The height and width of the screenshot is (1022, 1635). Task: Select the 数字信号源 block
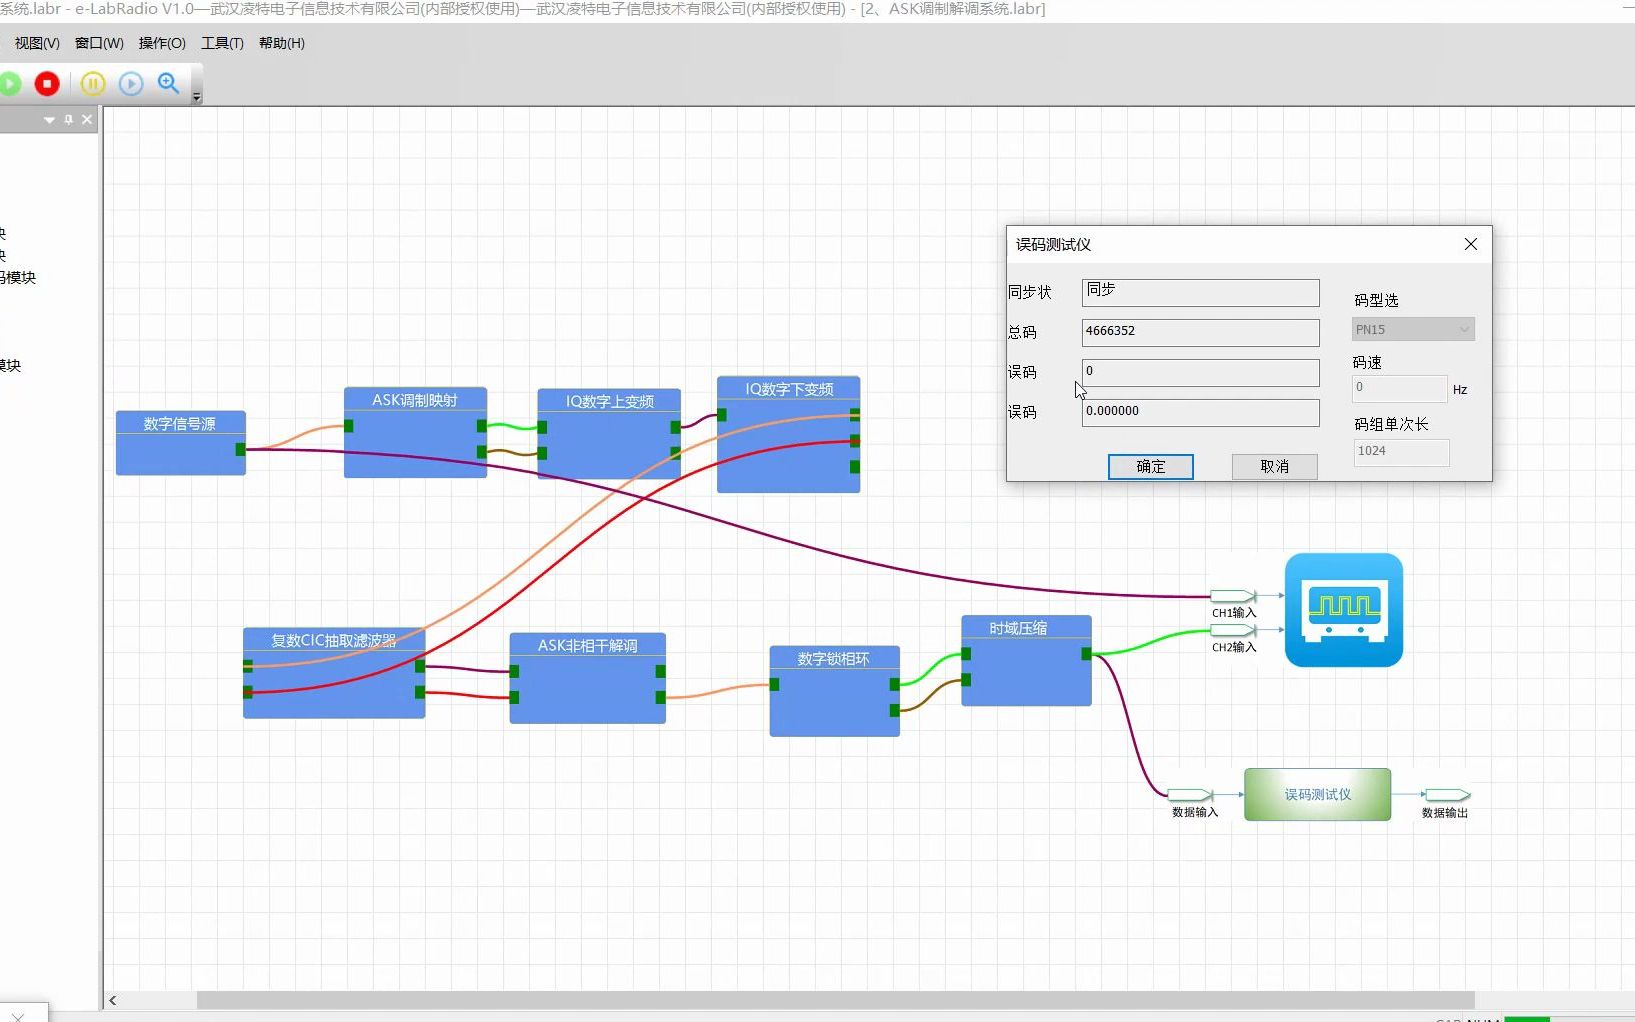[x=181, y=443]
